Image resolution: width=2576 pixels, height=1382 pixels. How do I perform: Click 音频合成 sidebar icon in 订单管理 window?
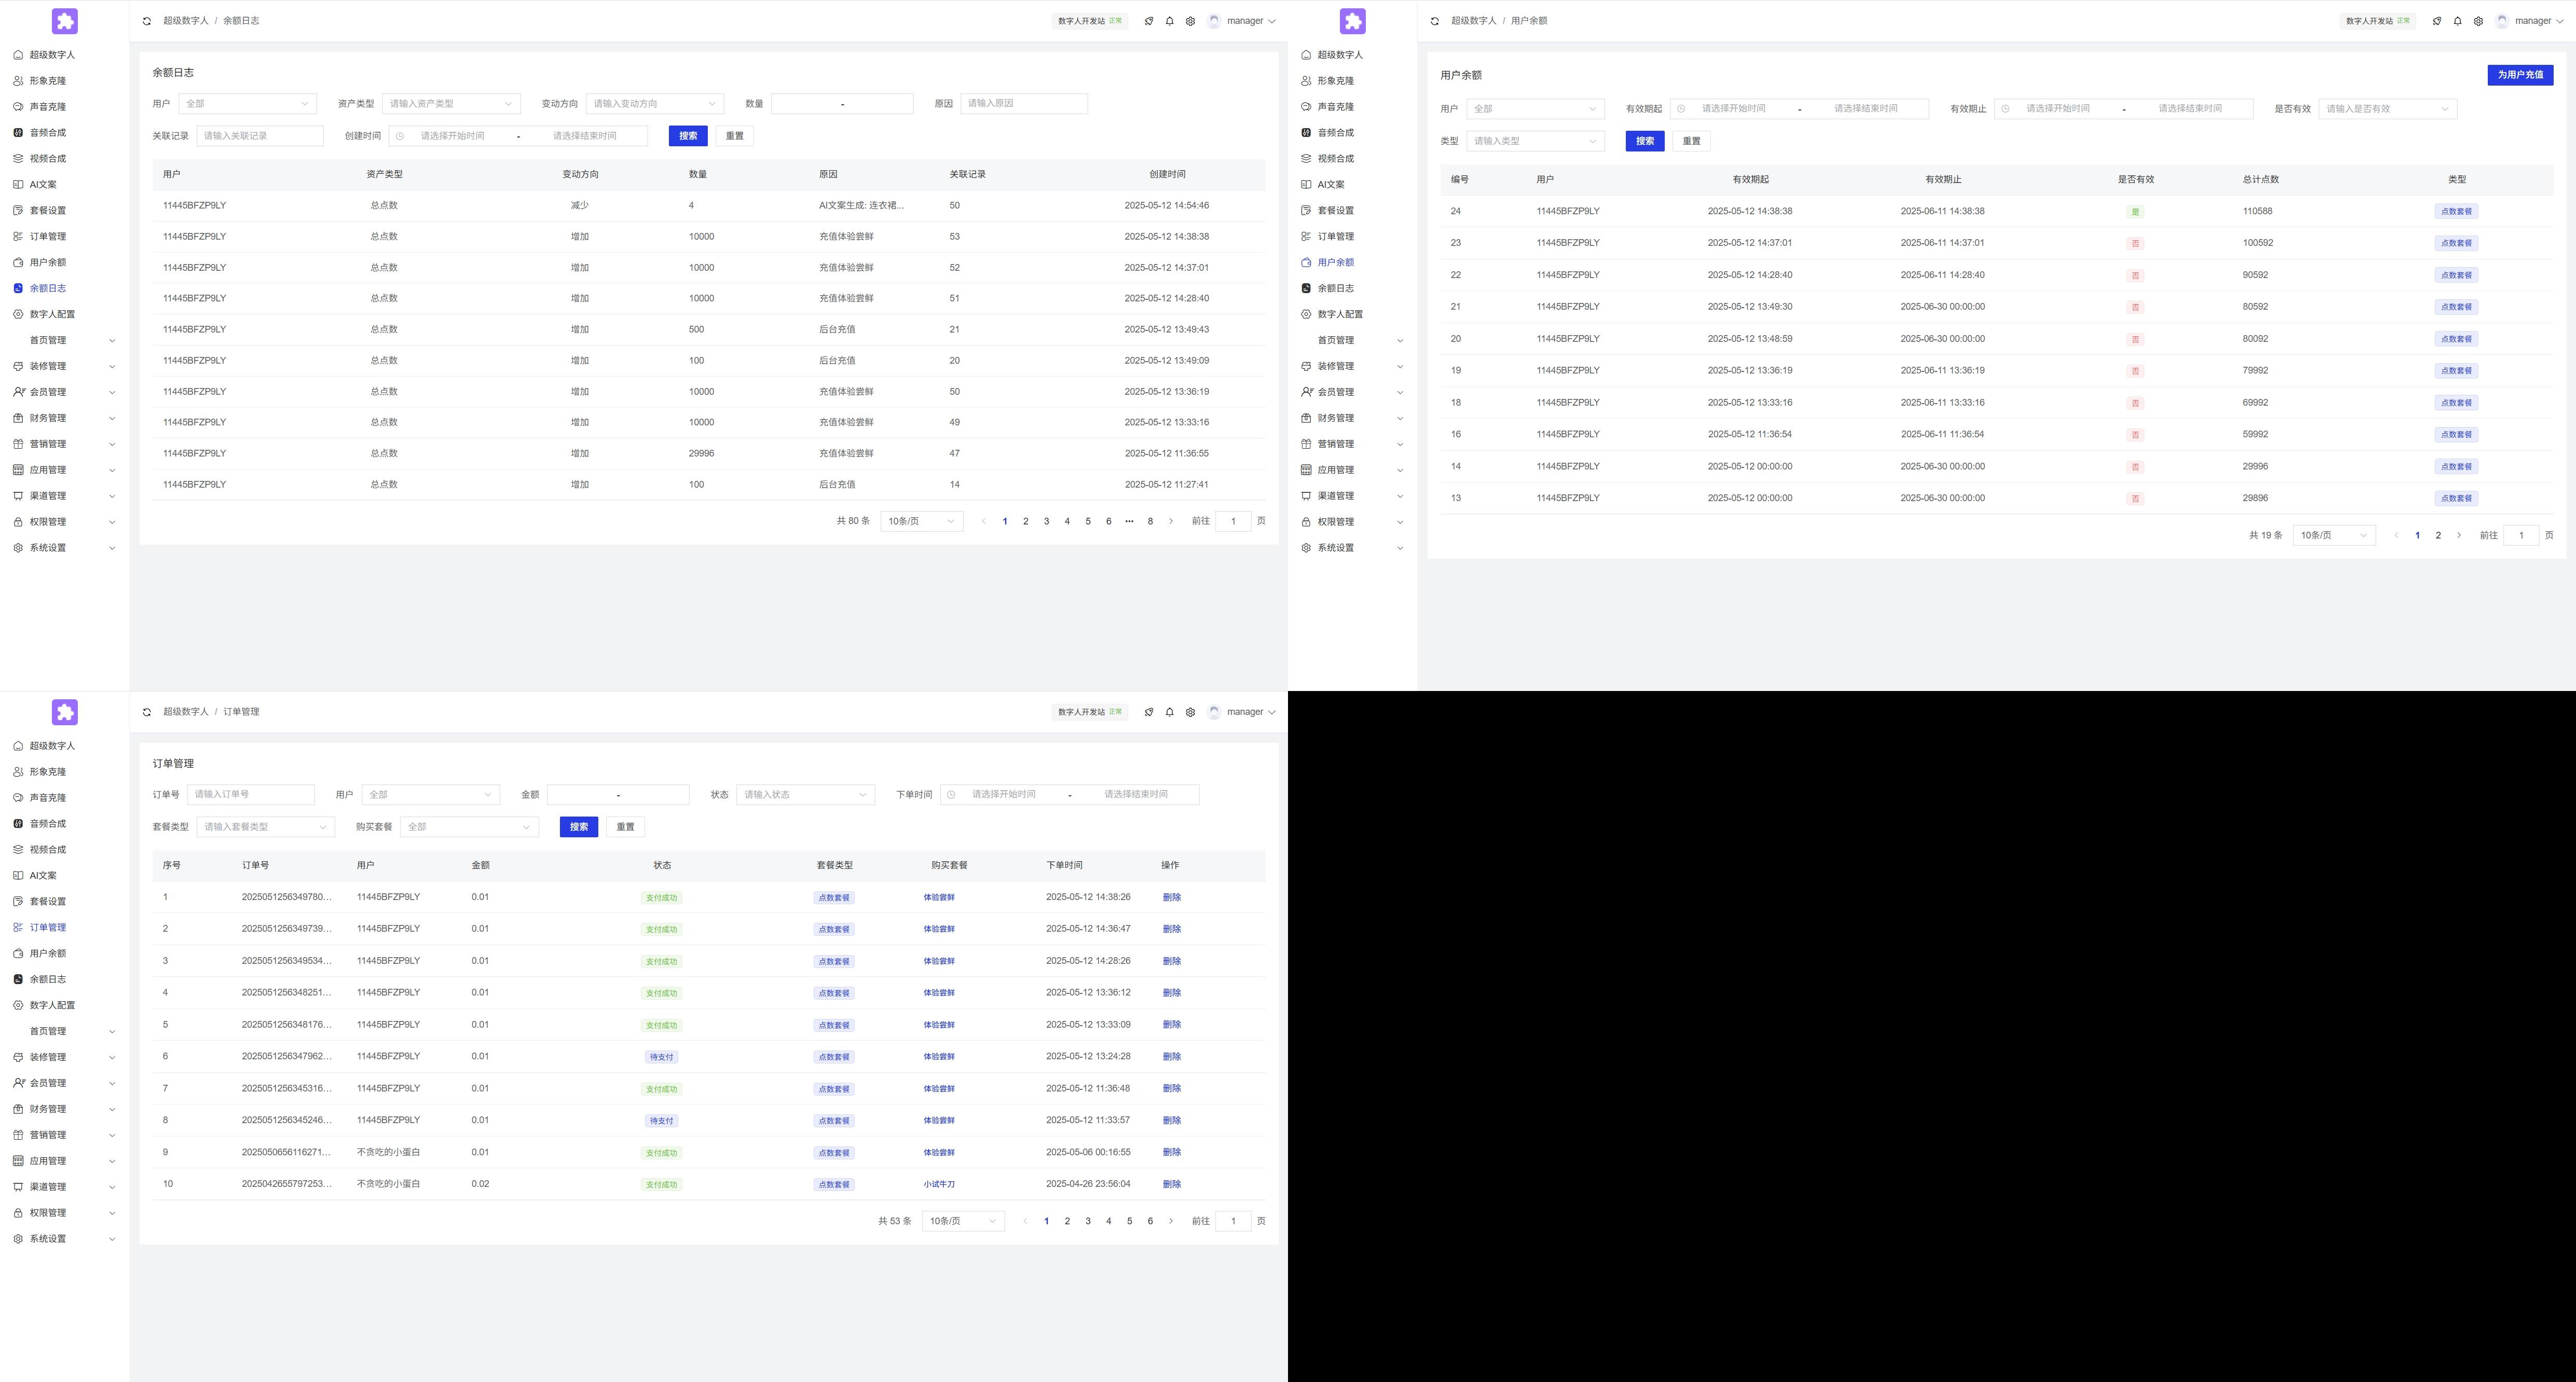coord(18,824)
